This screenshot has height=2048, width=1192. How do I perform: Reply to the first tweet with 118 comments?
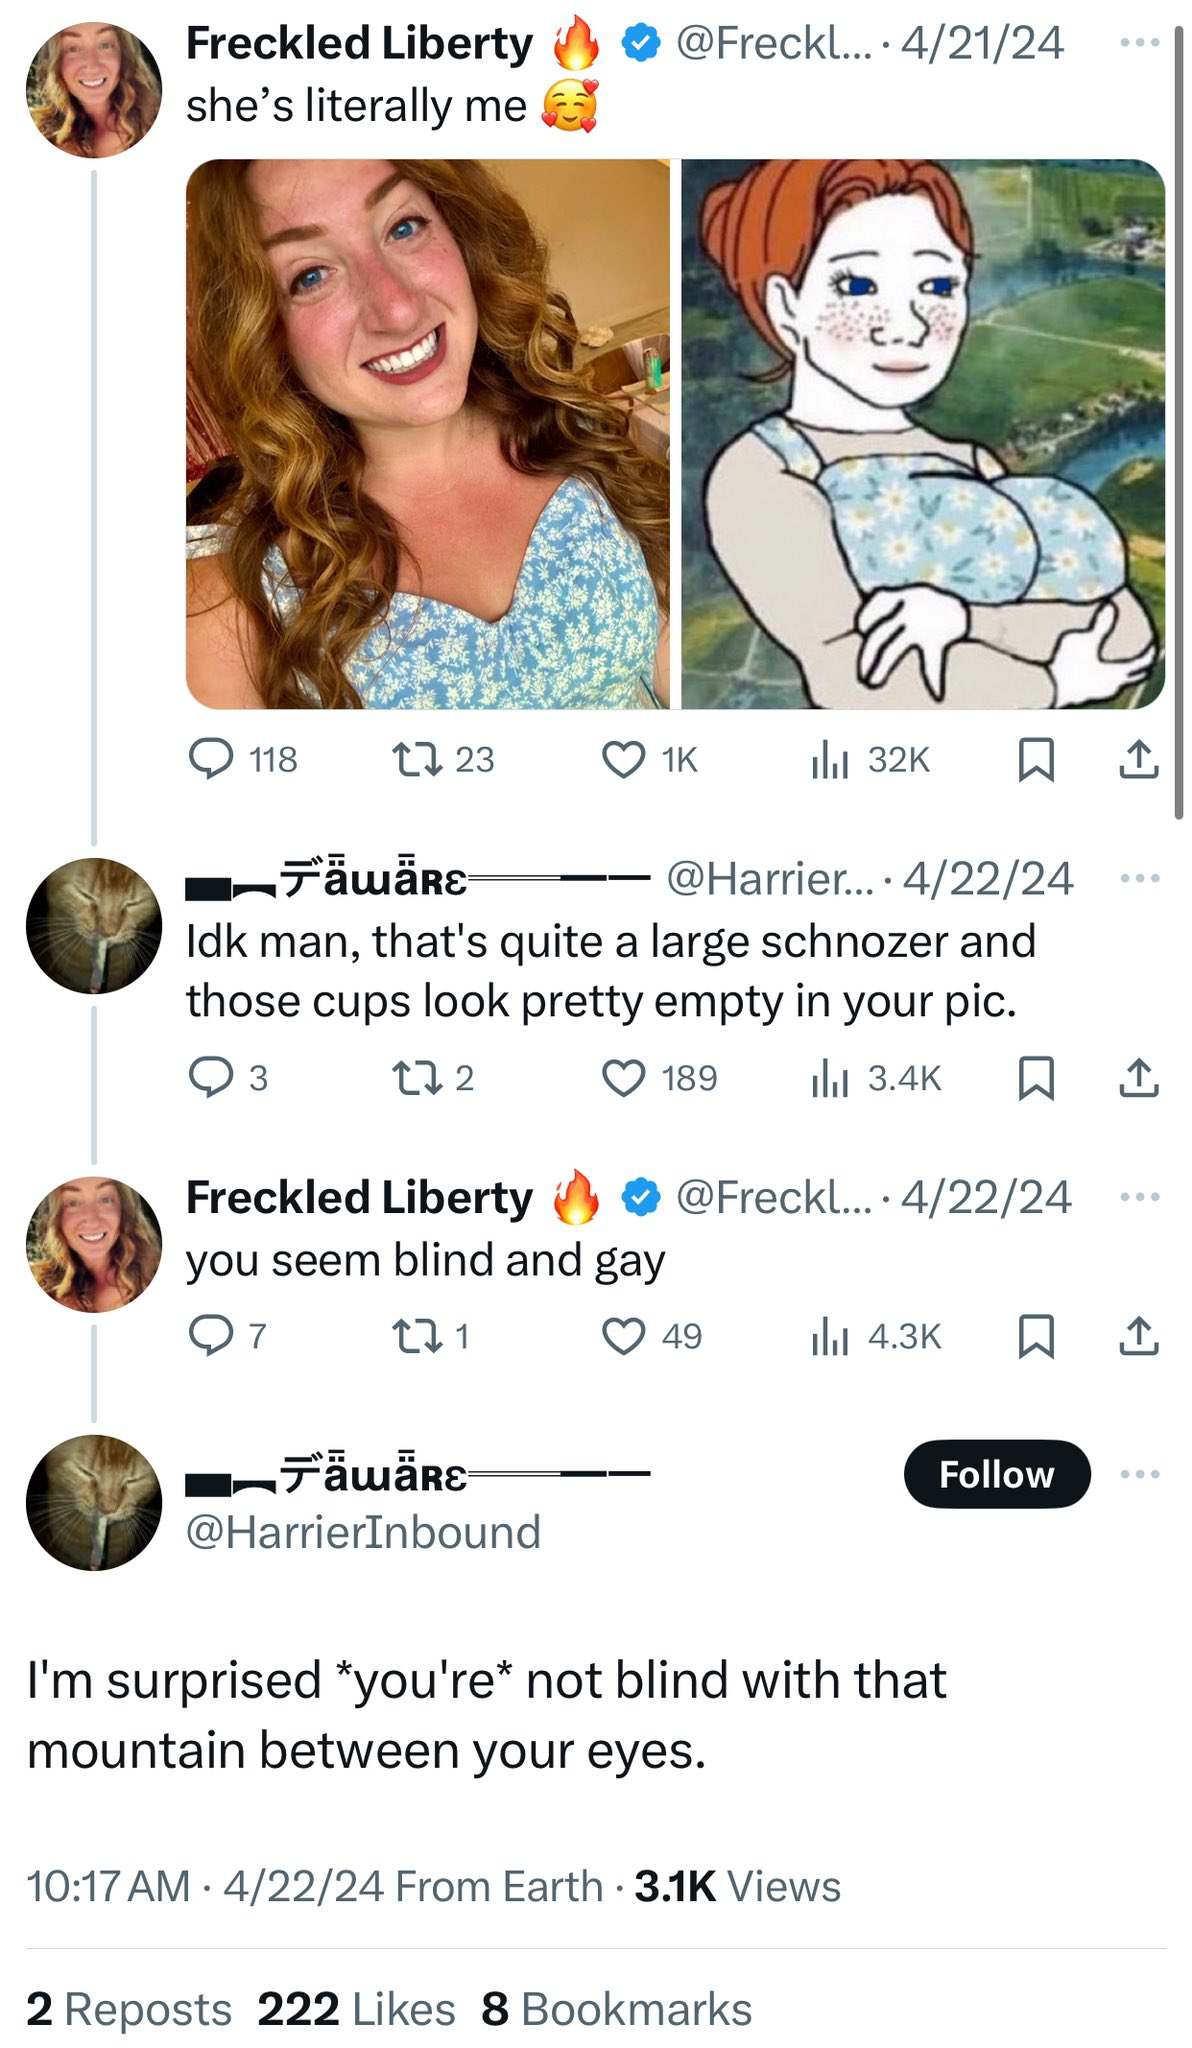212,759
